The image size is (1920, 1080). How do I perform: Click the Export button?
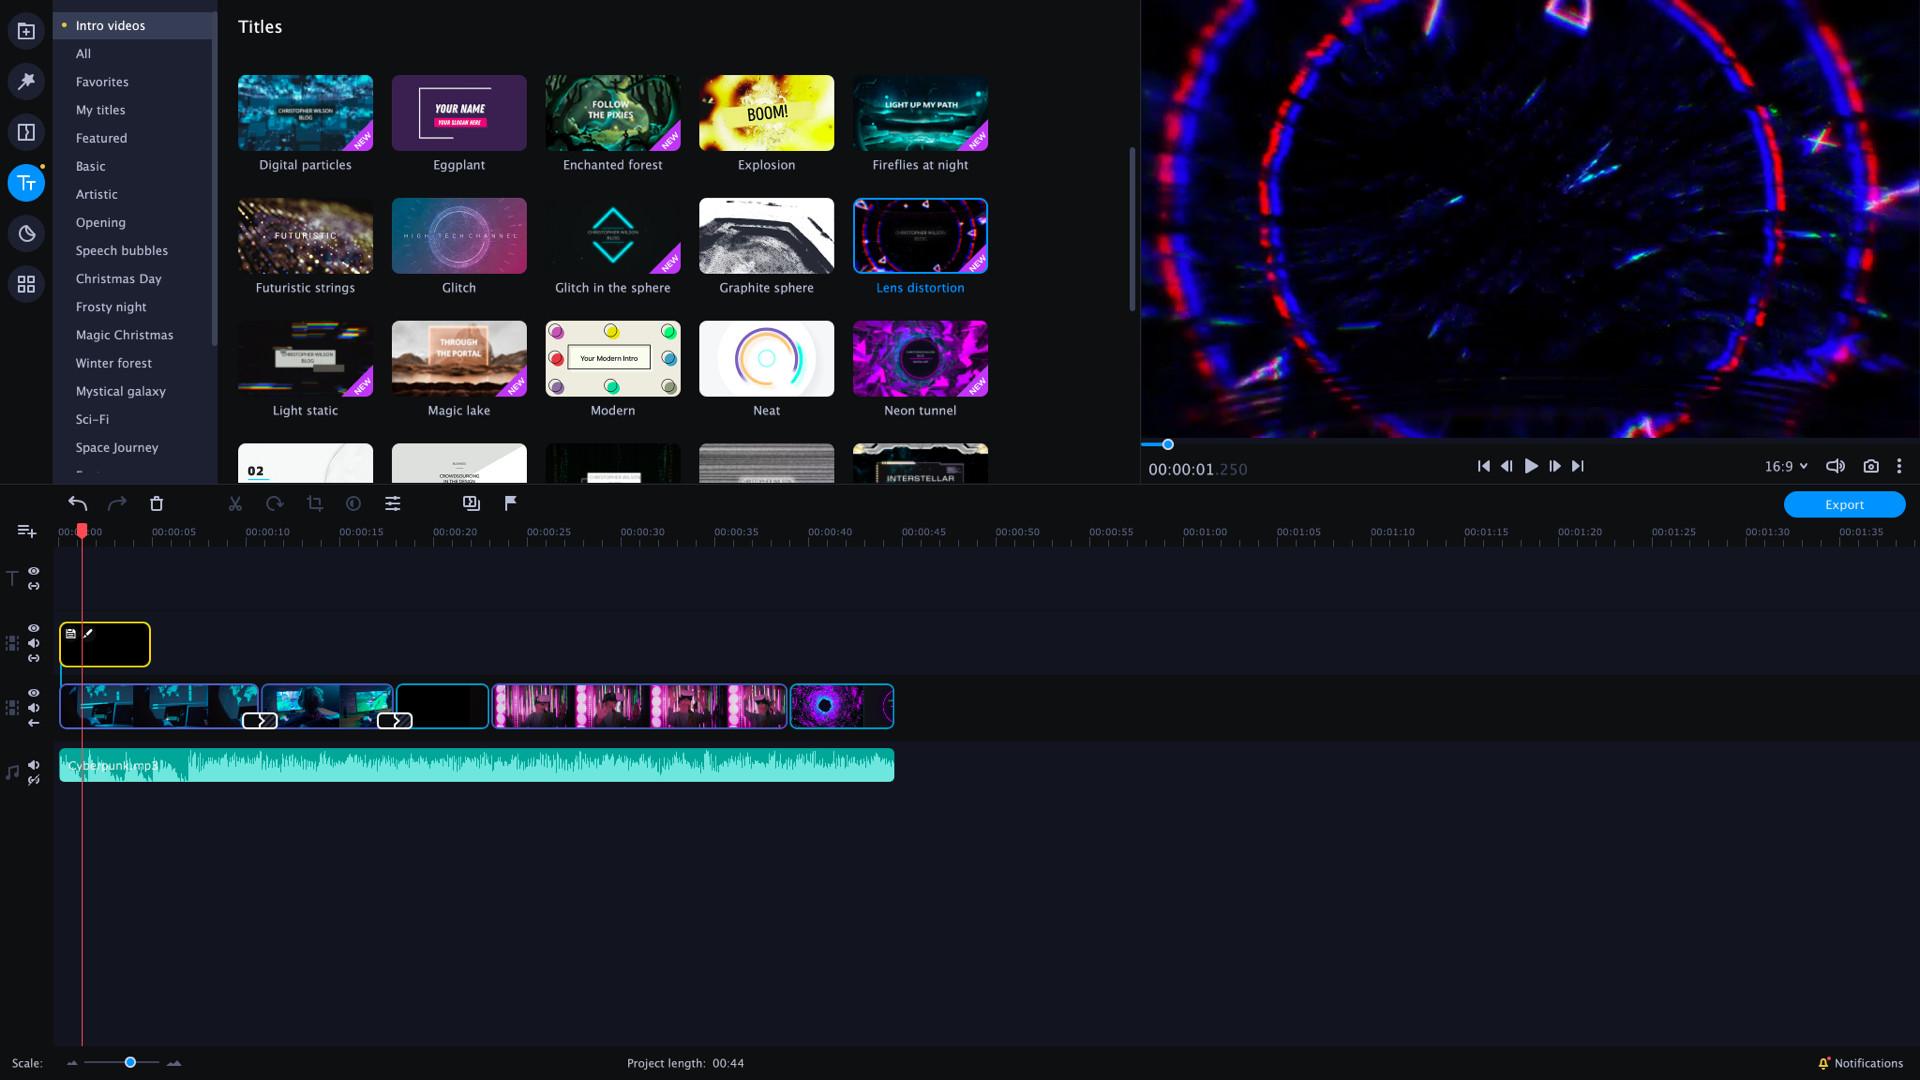(x=1843, y=504)
